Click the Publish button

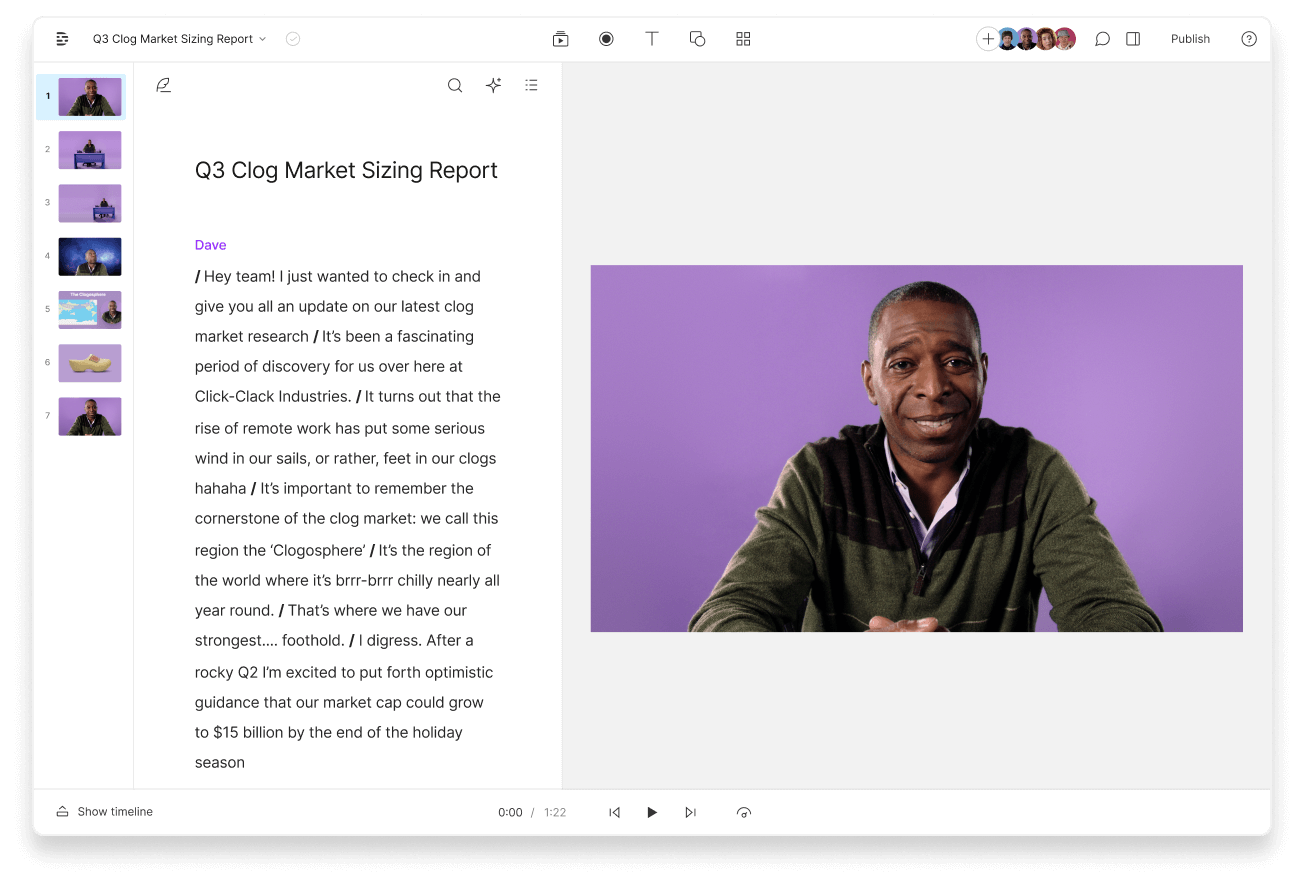pyautogui.click(x=1190, y=39)
